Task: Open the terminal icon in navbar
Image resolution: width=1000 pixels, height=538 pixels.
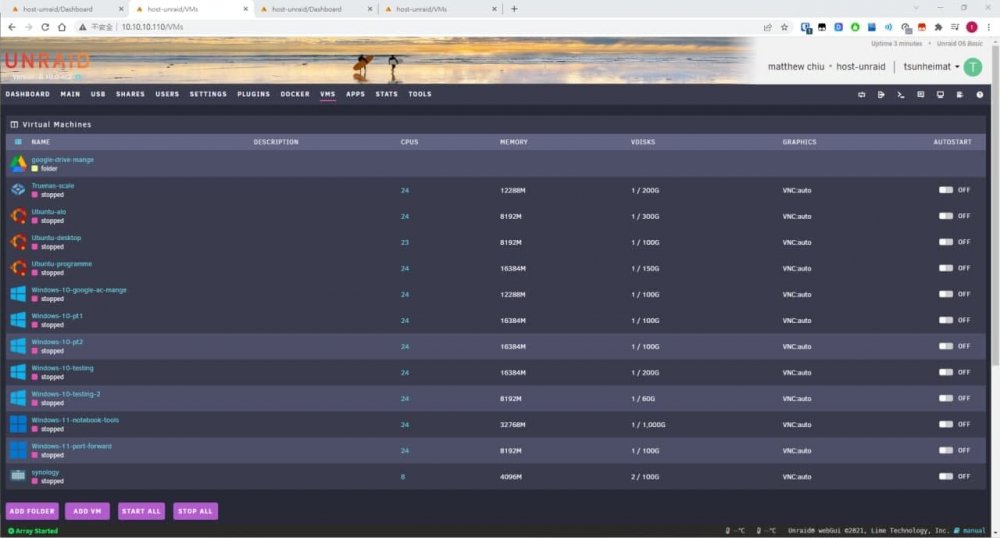Action: (901, 94)
